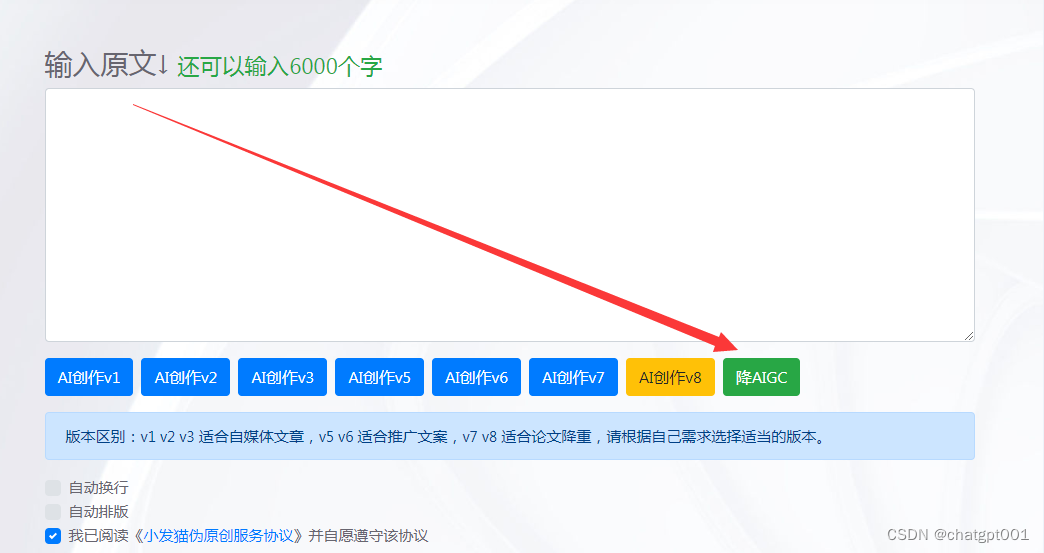Enable the 自动排版 checkbox
Viewport: 1044px width, 553px height.
tap(53, 512)
